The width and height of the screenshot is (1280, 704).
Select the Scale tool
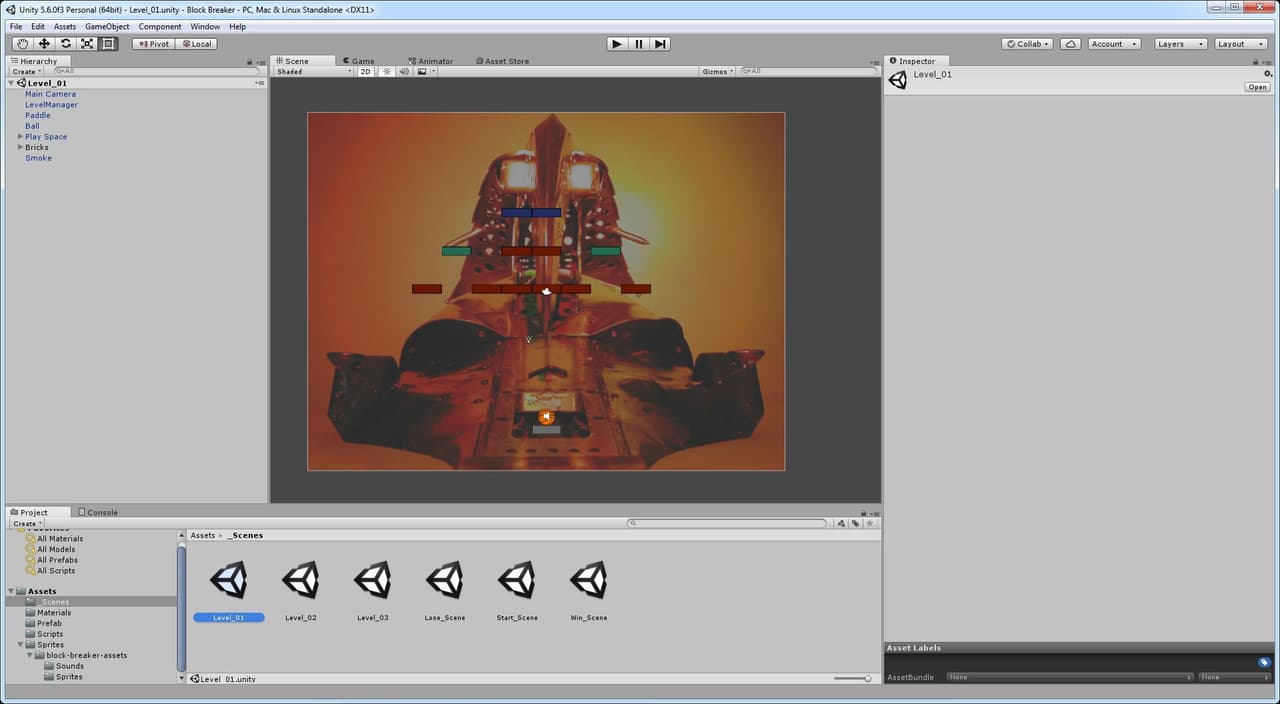click(87, 44)
